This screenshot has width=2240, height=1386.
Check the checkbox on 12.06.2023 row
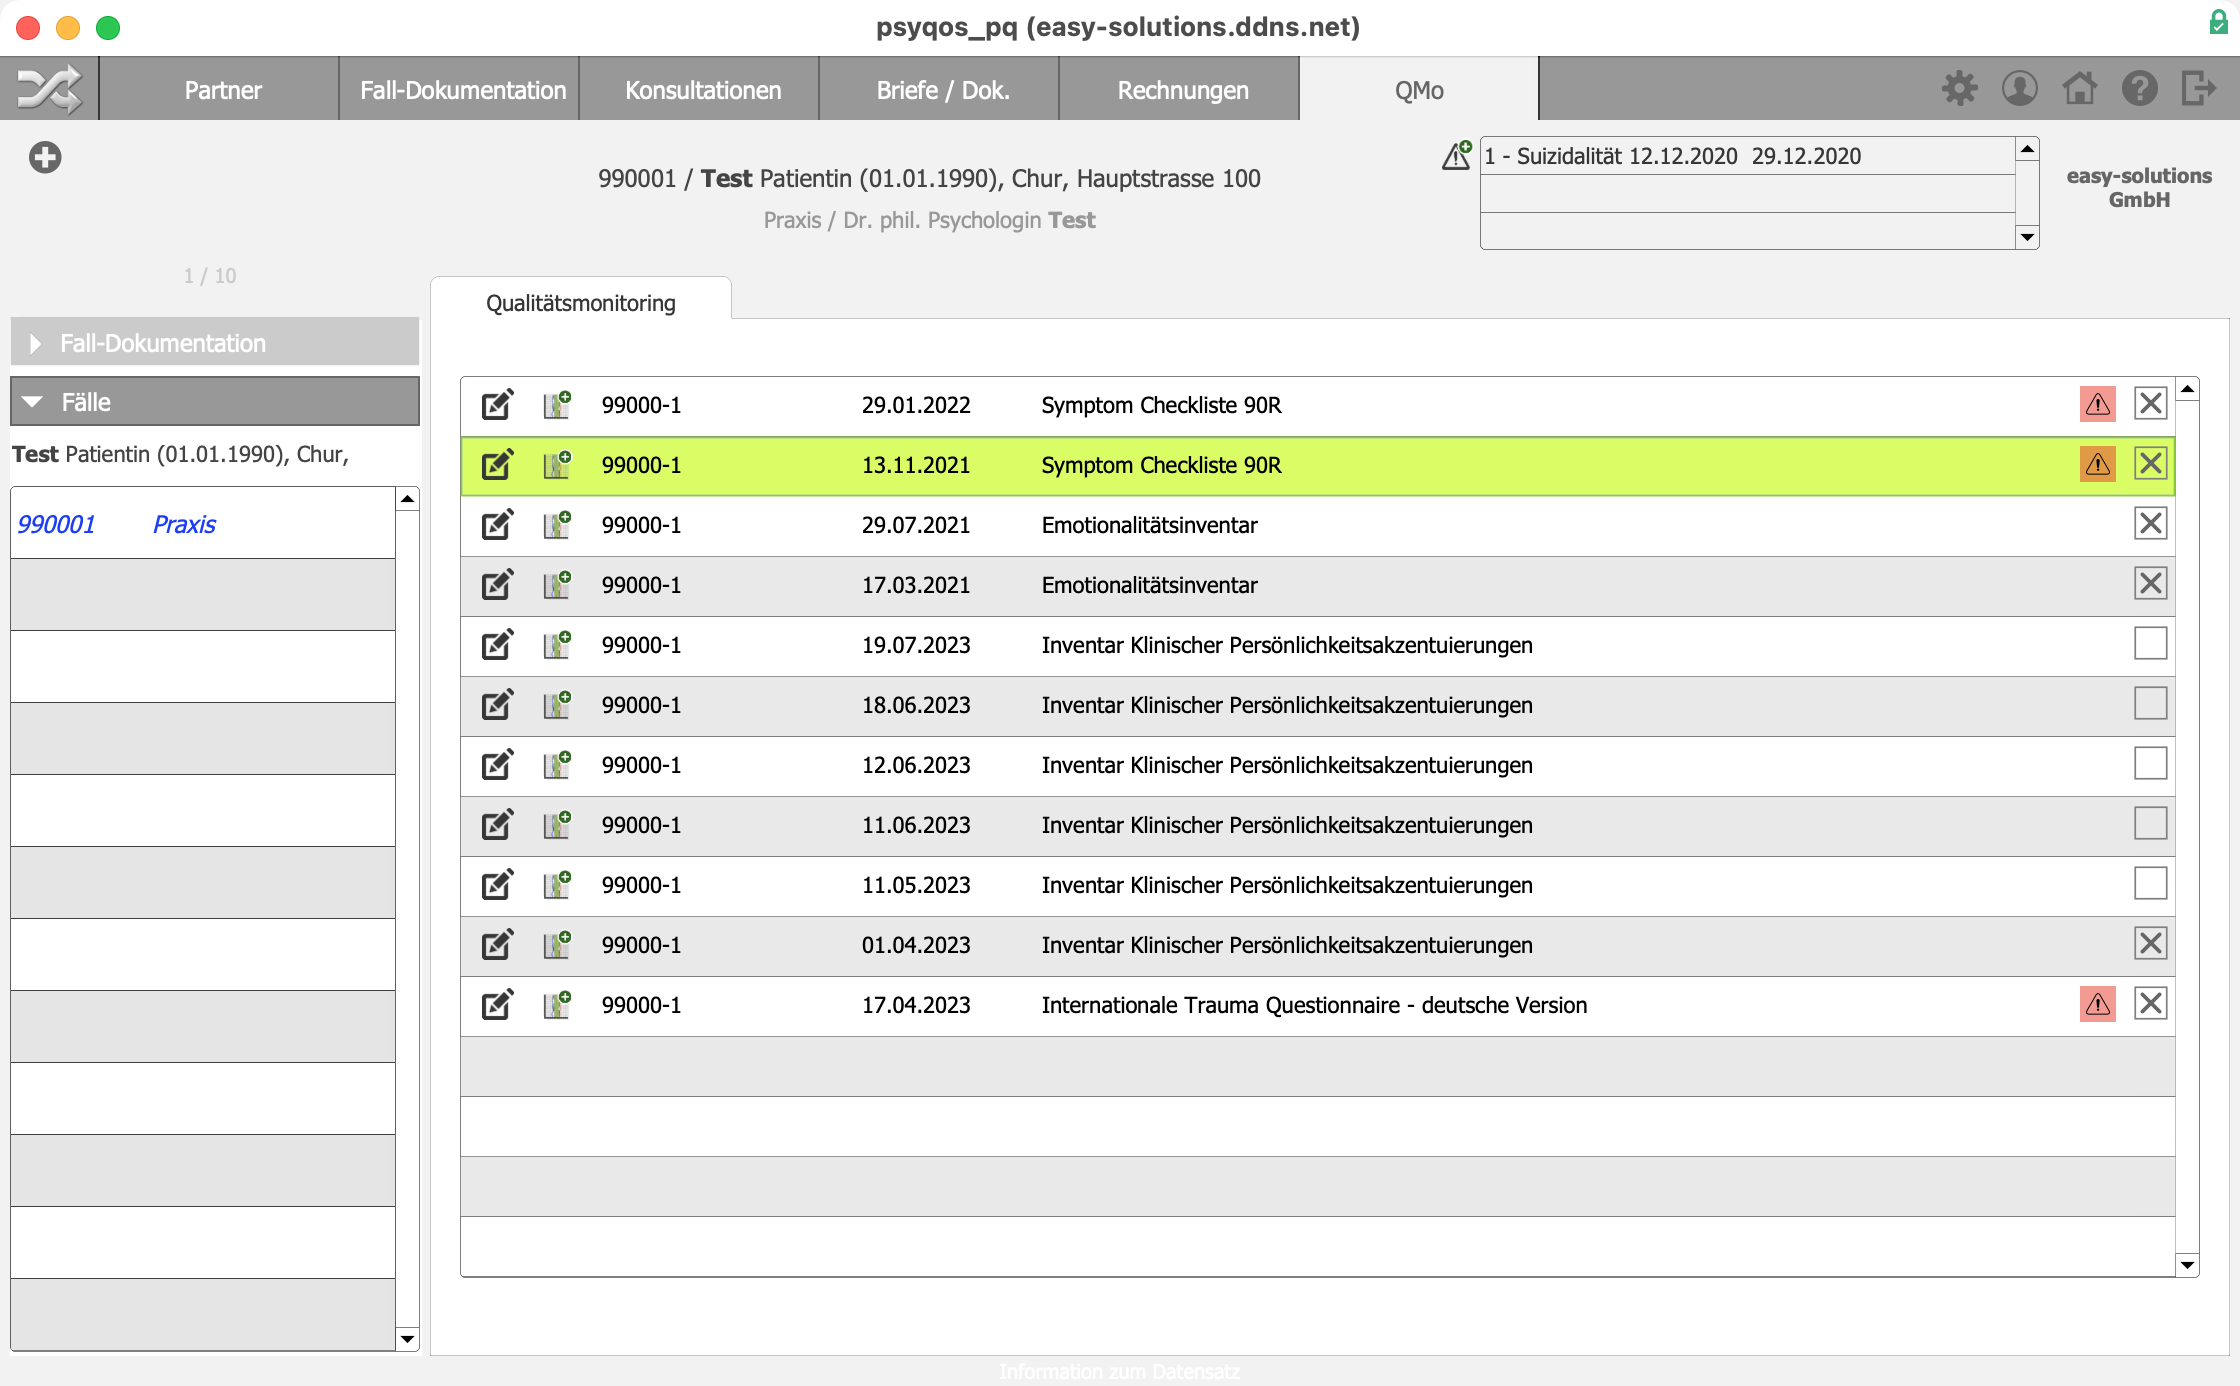tap(2150, 763)
